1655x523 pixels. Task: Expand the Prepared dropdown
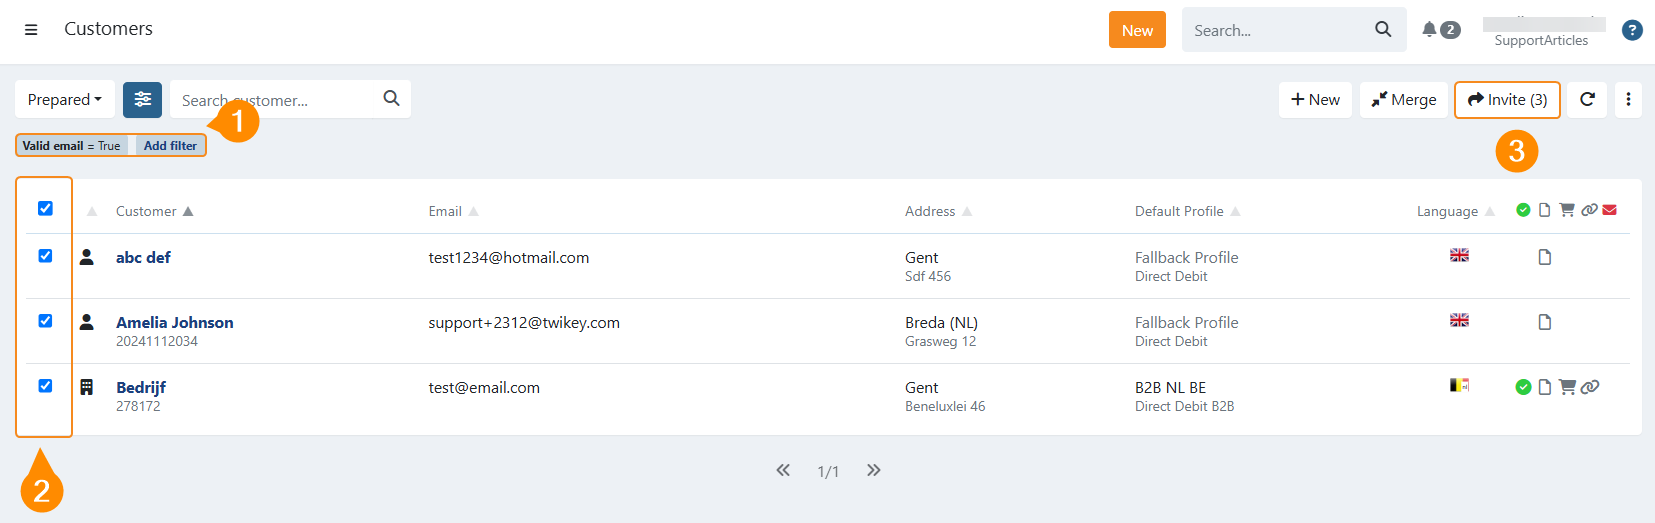[64, 100]
